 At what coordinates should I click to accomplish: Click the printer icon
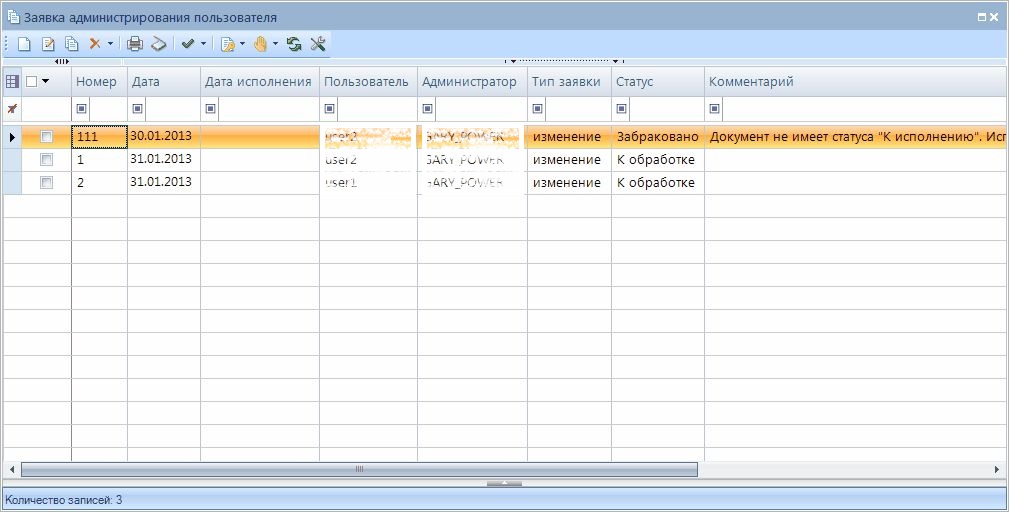[135, 44]
